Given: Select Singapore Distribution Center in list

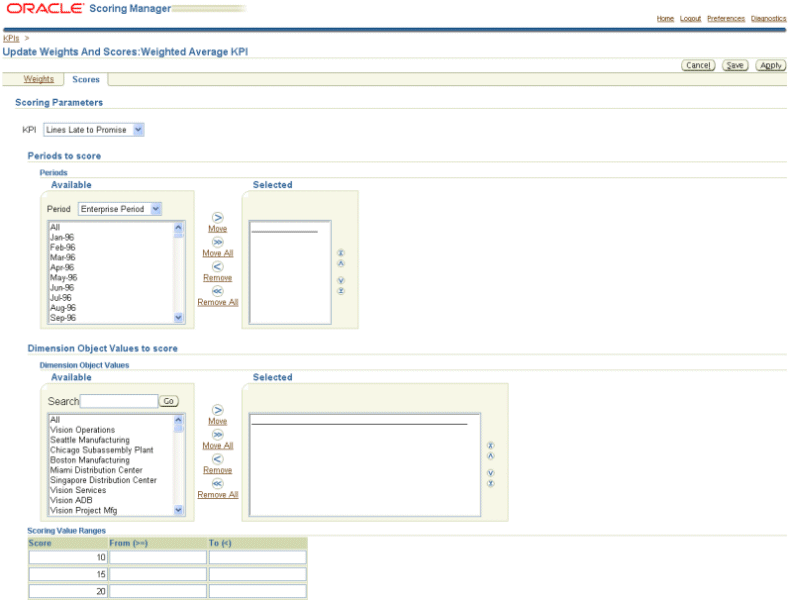Looking at the screenshot, I should [x=104, y=480].
